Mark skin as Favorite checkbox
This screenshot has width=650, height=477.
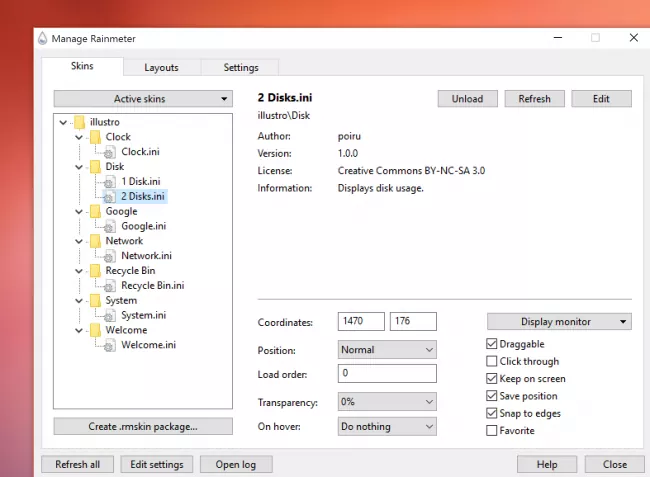[491, 431]
